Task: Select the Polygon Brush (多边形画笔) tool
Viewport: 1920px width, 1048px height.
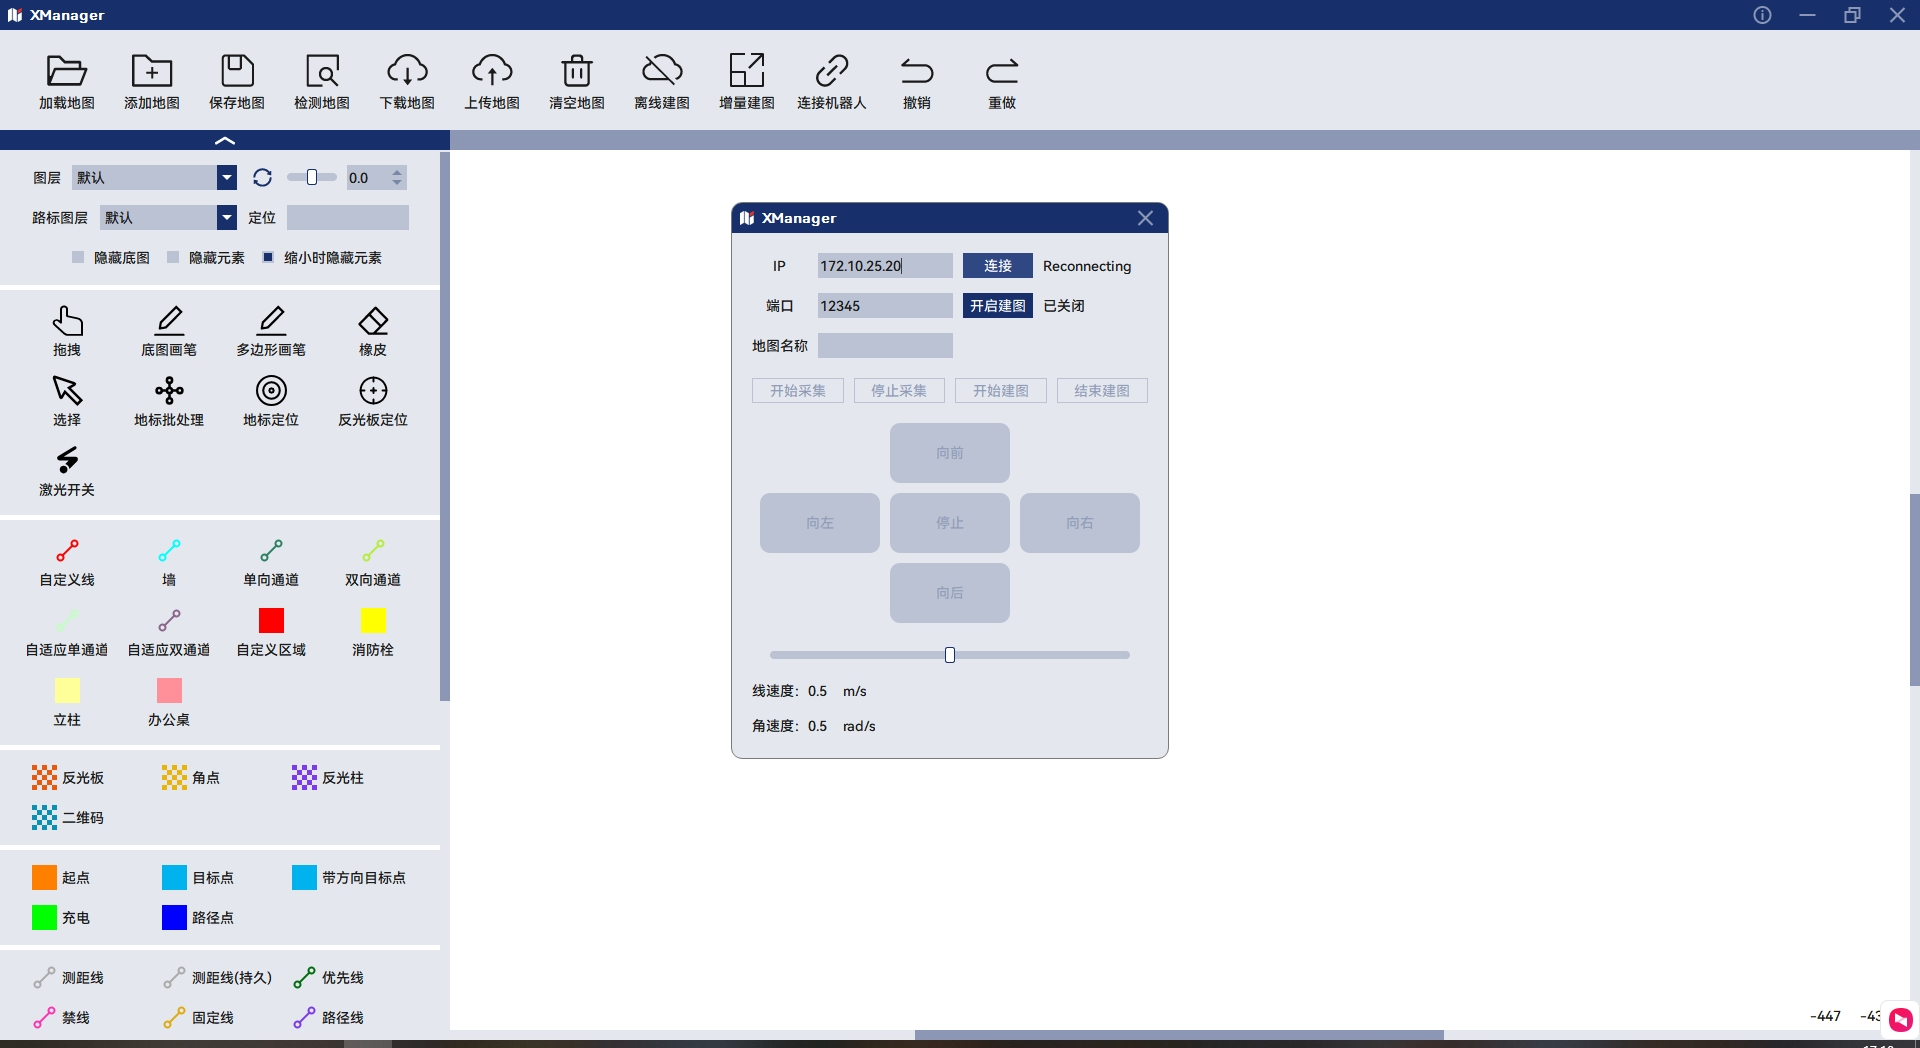Action: coord(271,321)
